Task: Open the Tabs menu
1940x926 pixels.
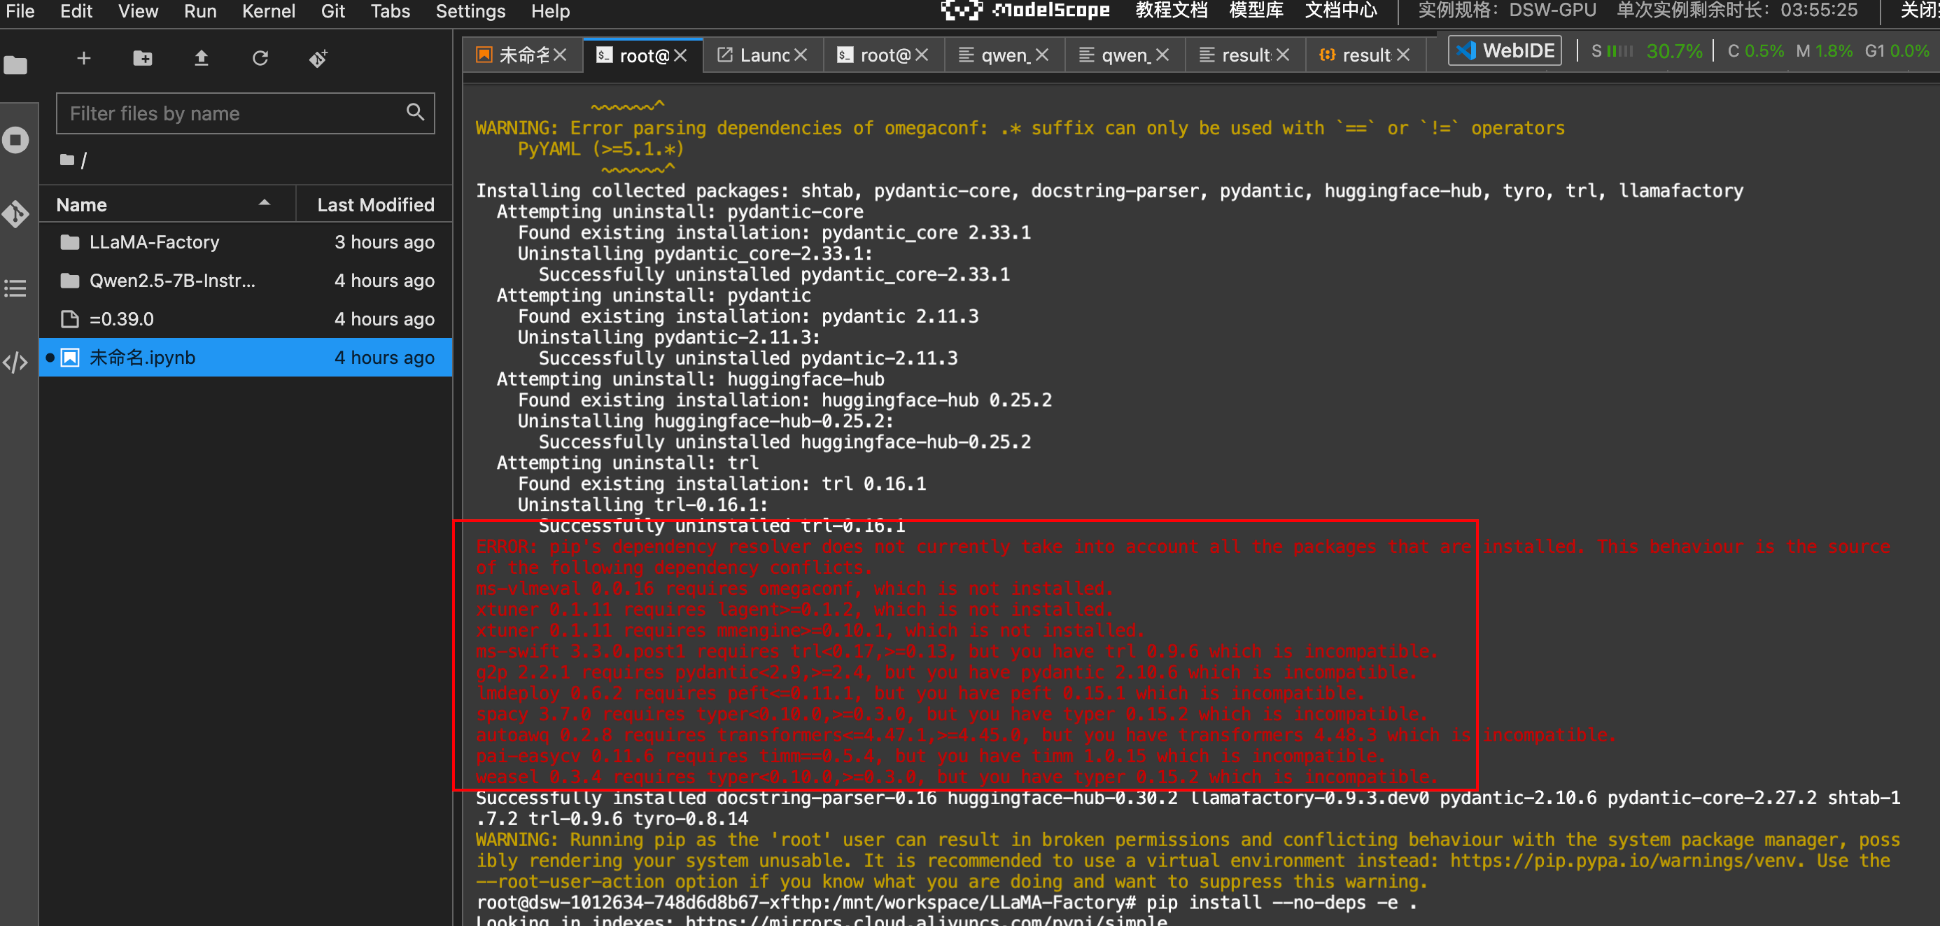Action: tap(390, 11)
